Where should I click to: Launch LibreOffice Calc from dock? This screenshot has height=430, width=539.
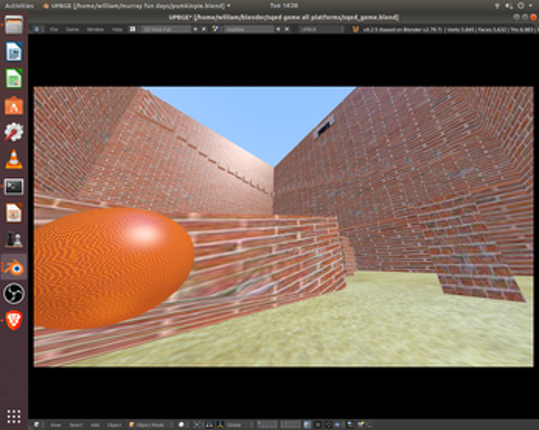pyautogui.click(x=14, y=78)
